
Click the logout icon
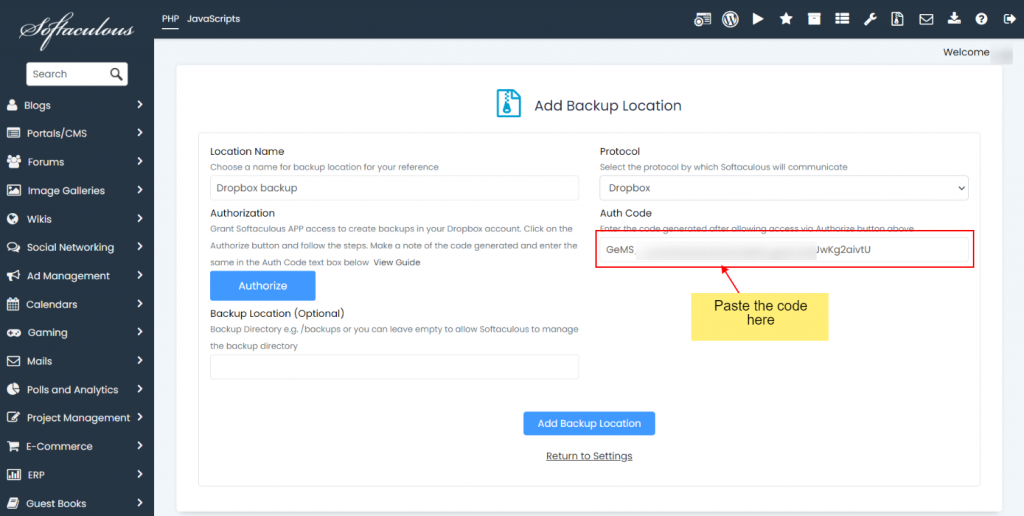coord(1008,19)
